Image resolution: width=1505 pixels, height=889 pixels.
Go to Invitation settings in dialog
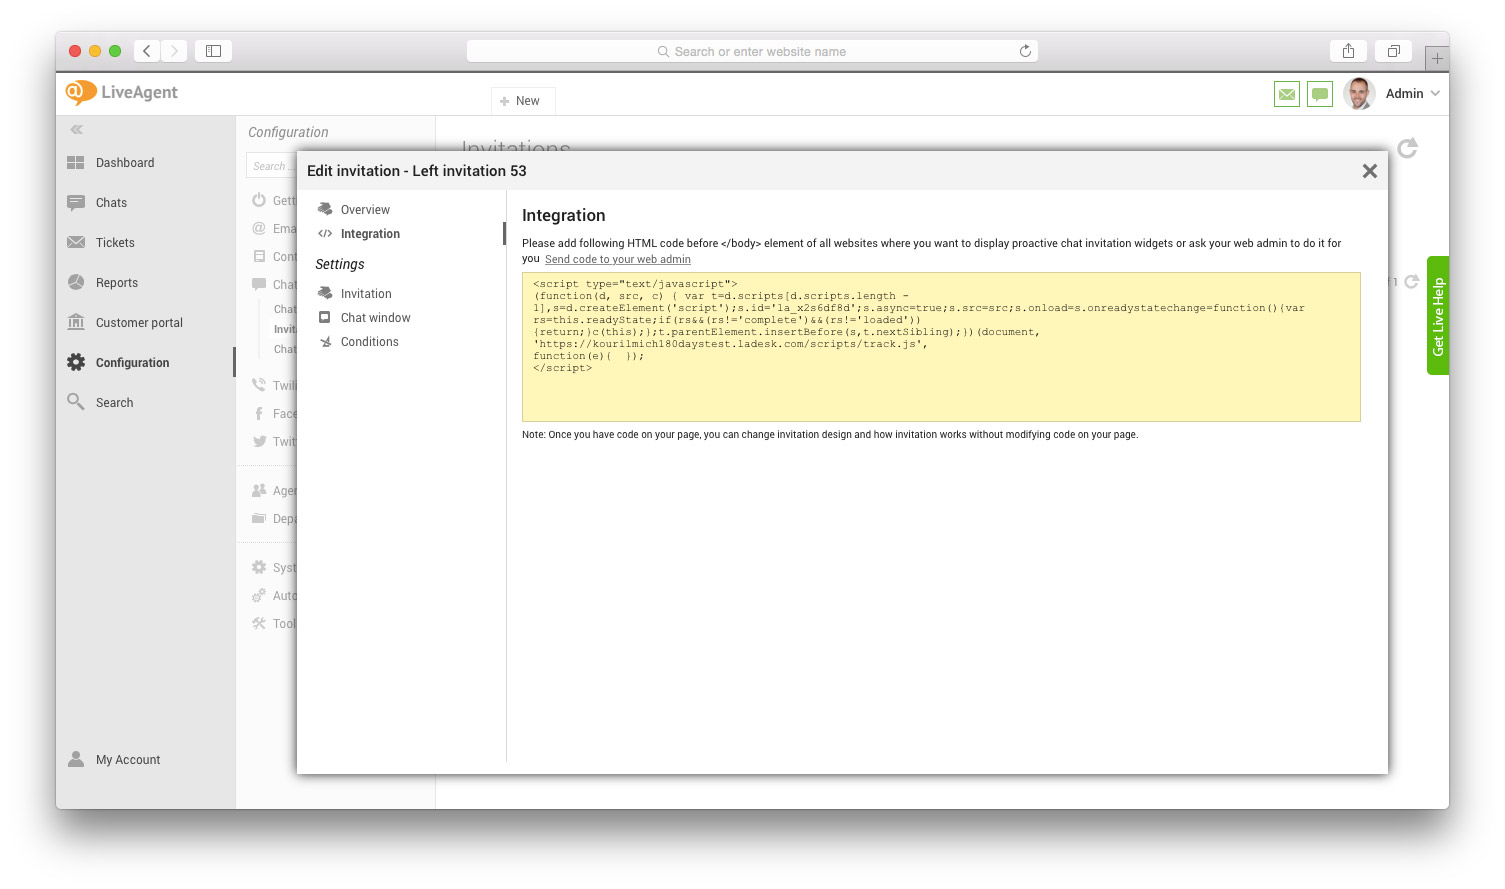(366, 294)
